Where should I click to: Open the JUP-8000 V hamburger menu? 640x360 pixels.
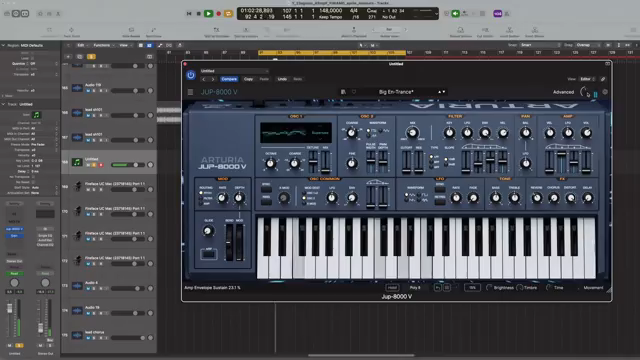(x=190, y=92)
